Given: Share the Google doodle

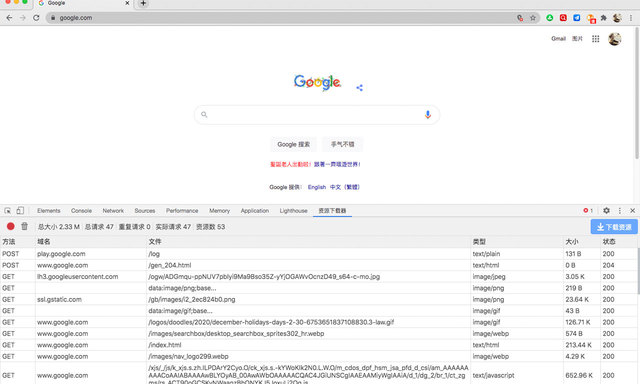Looking at the screenshot, I should point(360,87).
